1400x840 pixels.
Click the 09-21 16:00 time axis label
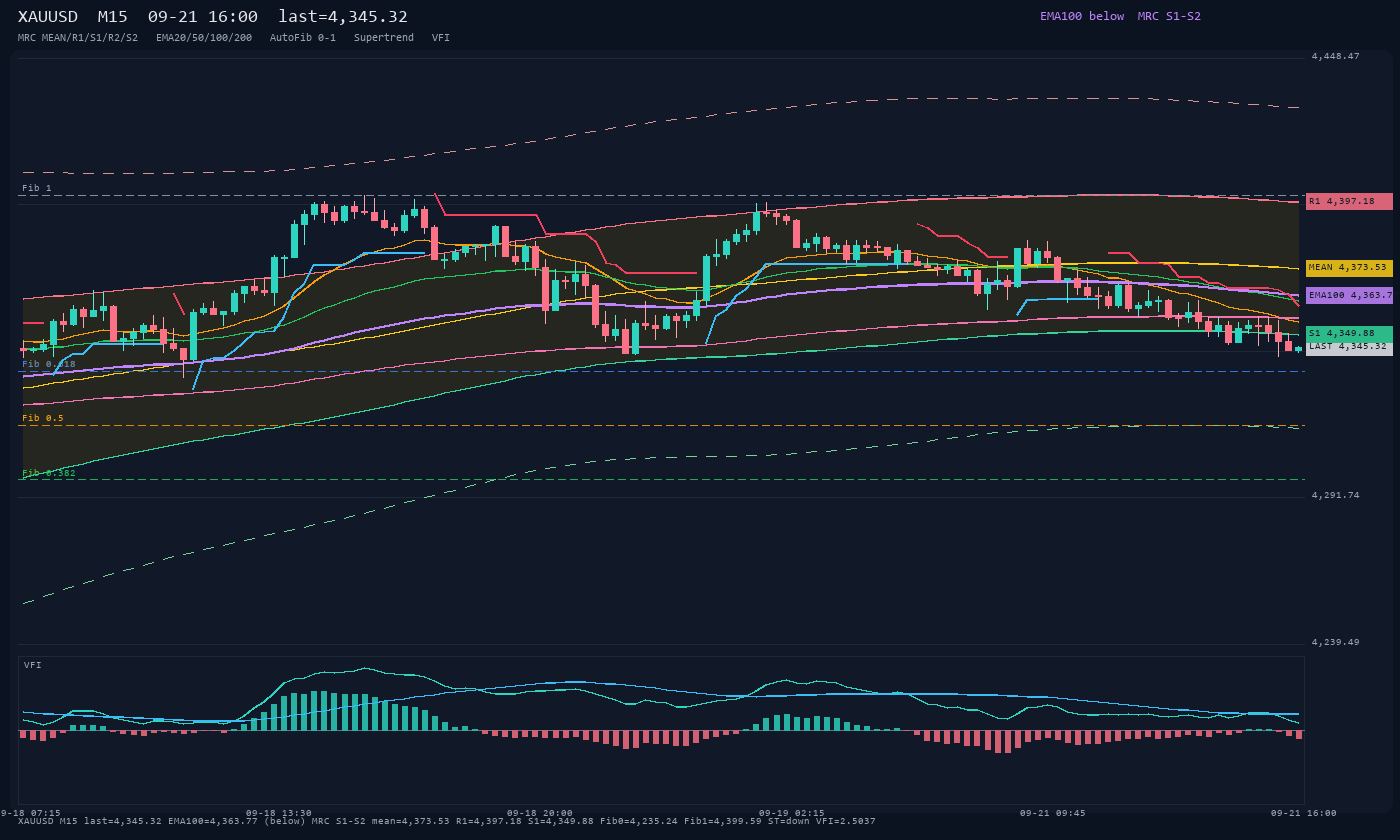click(1303, 813)
